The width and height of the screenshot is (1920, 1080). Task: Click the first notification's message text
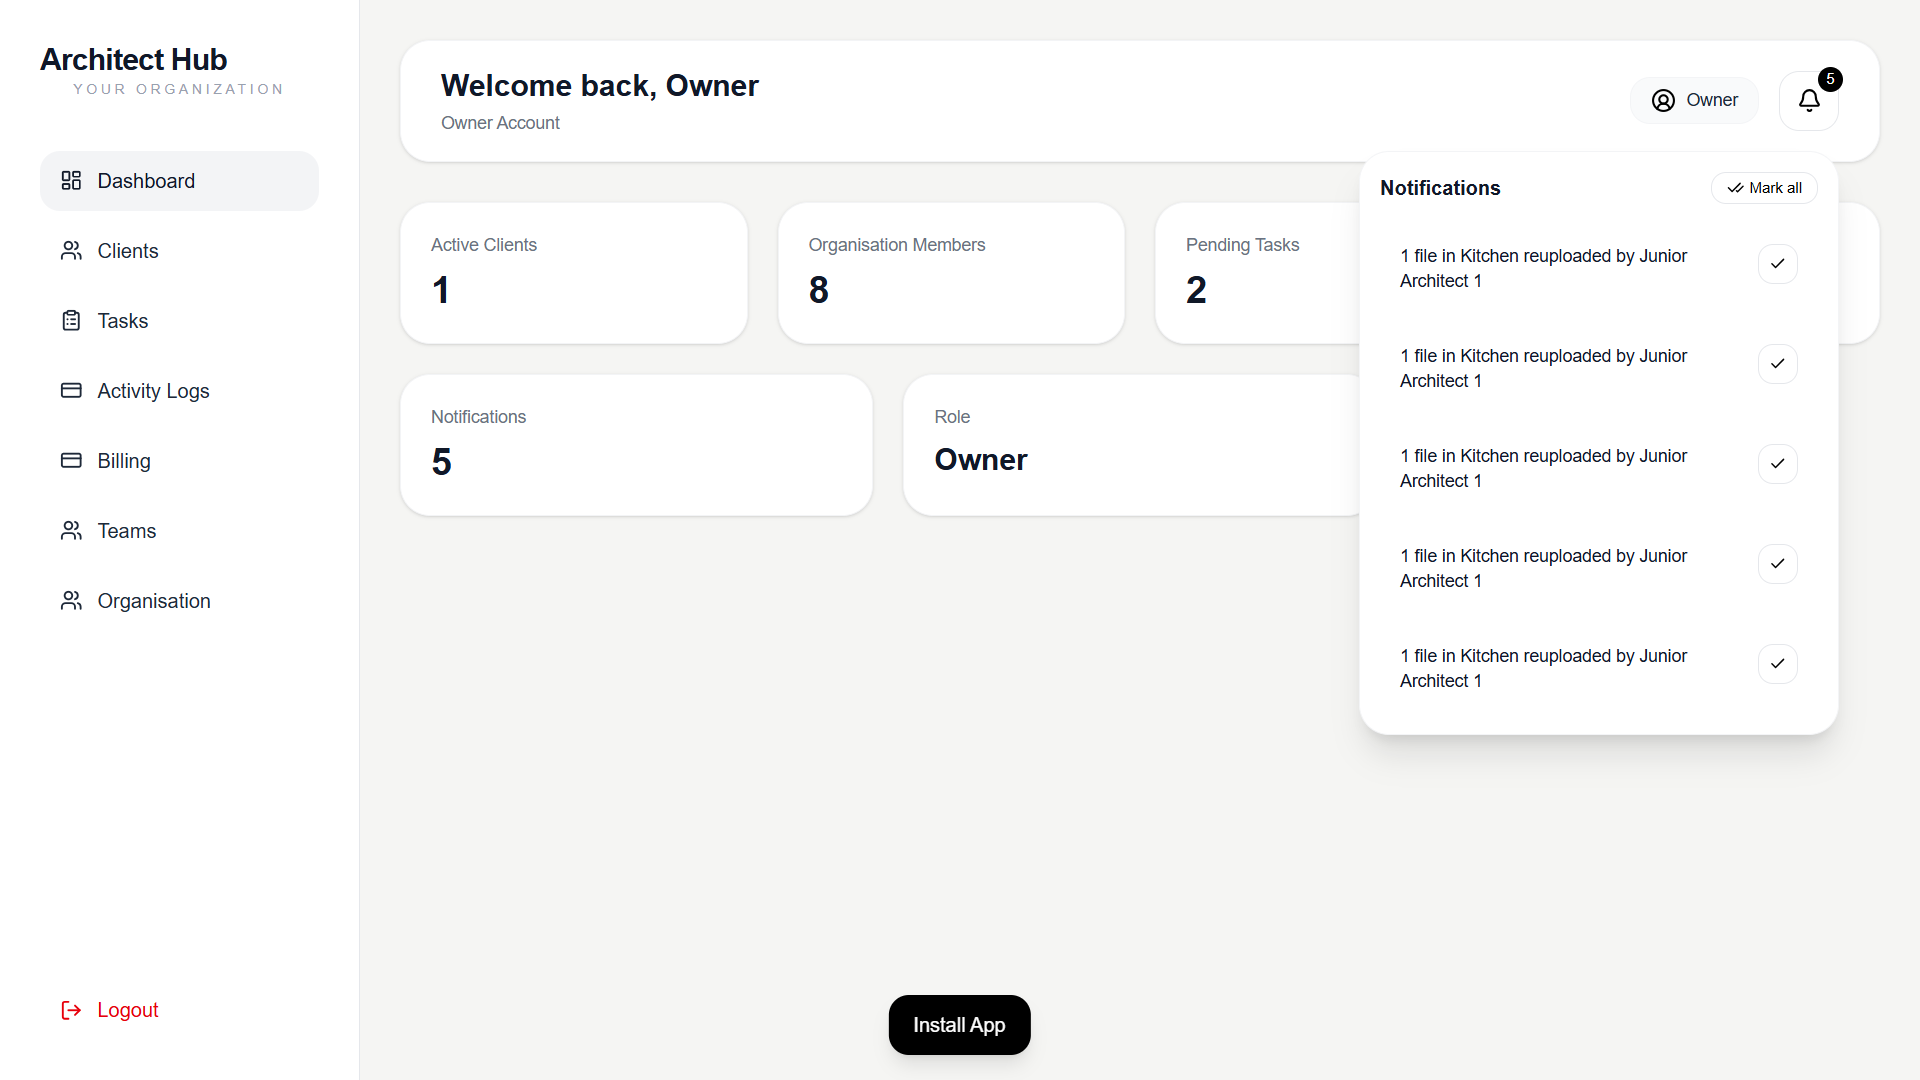point(1543,268)
